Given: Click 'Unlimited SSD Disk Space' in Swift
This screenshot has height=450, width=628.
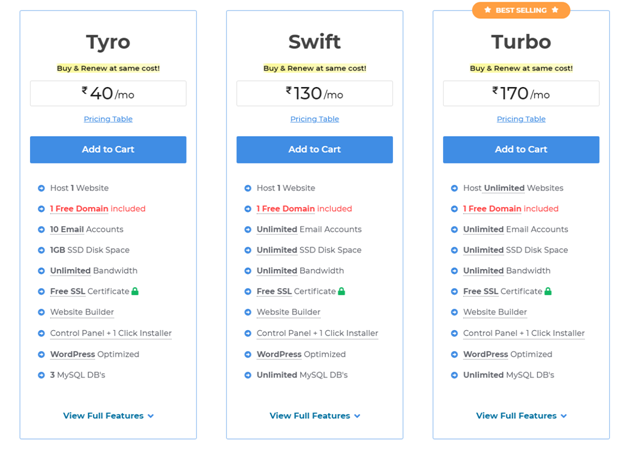Looking at the screenshot, I should (309, 250).
